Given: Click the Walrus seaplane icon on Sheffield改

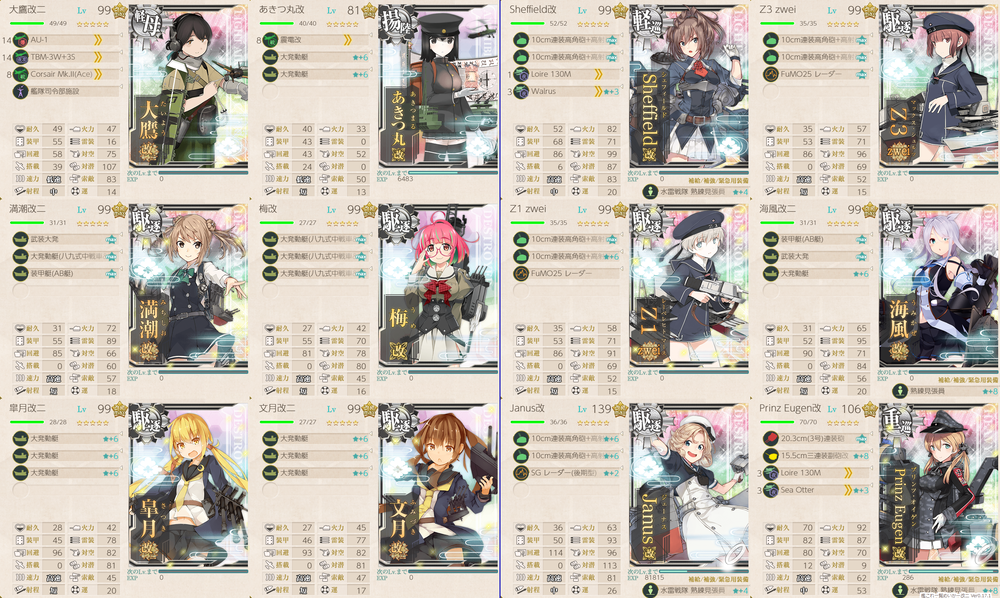Looking at the screenshot, I should [x=521, y=91].
